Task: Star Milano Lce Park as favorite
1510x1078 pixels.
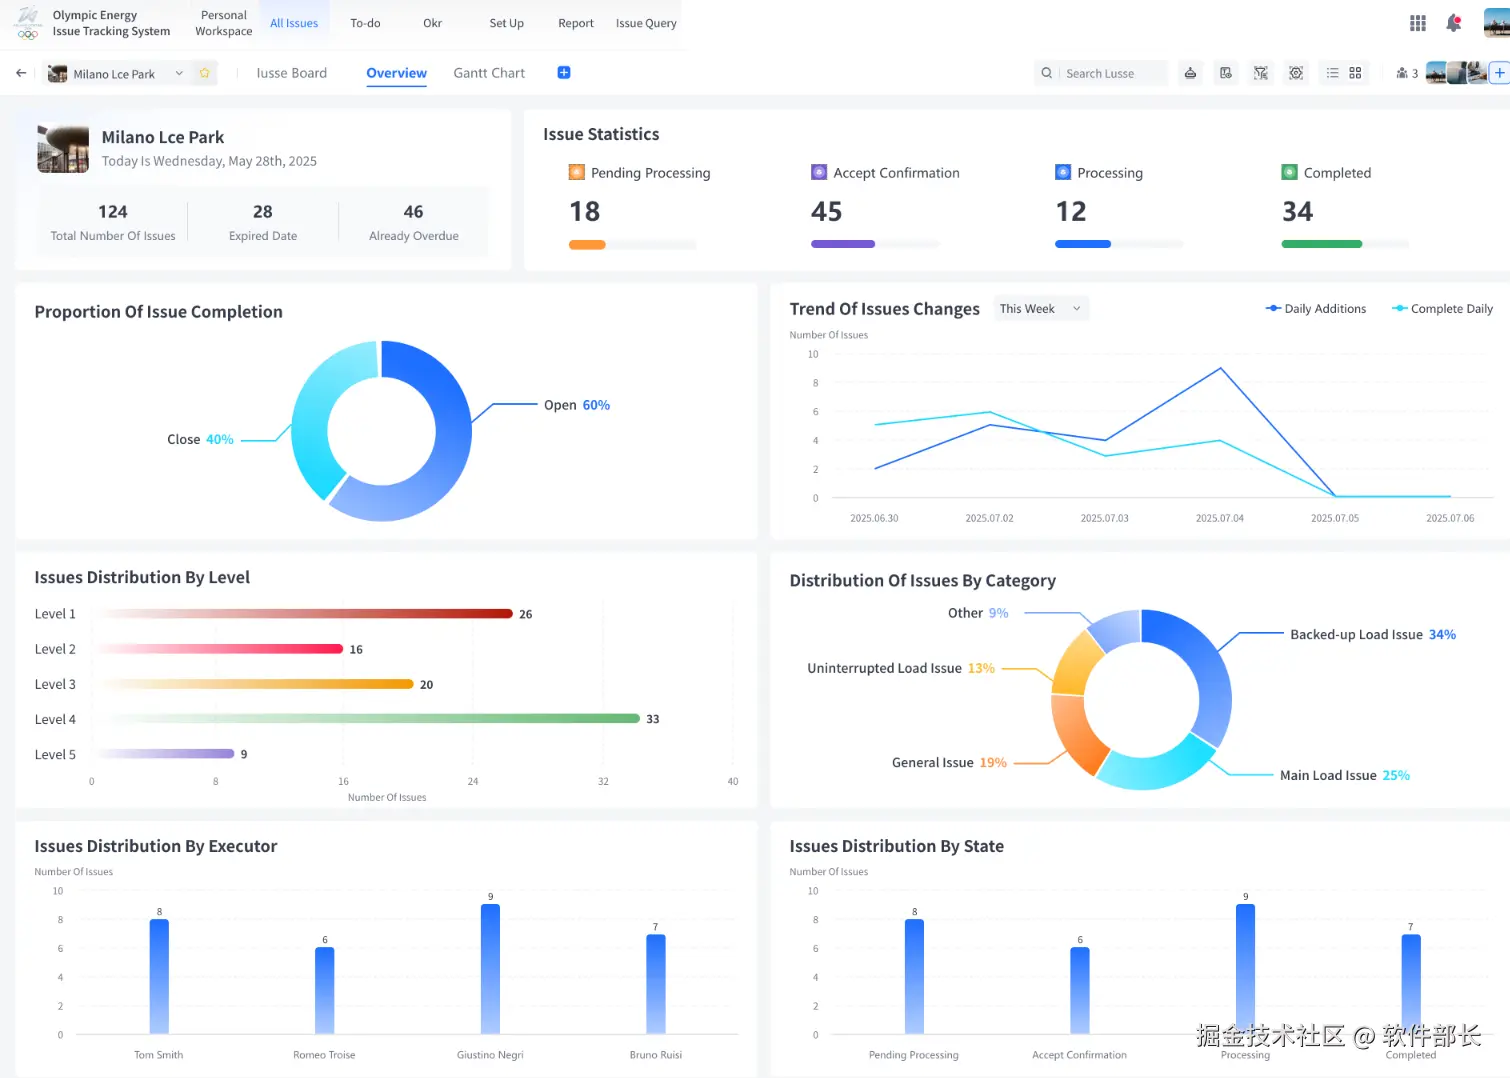Action: 205,73
